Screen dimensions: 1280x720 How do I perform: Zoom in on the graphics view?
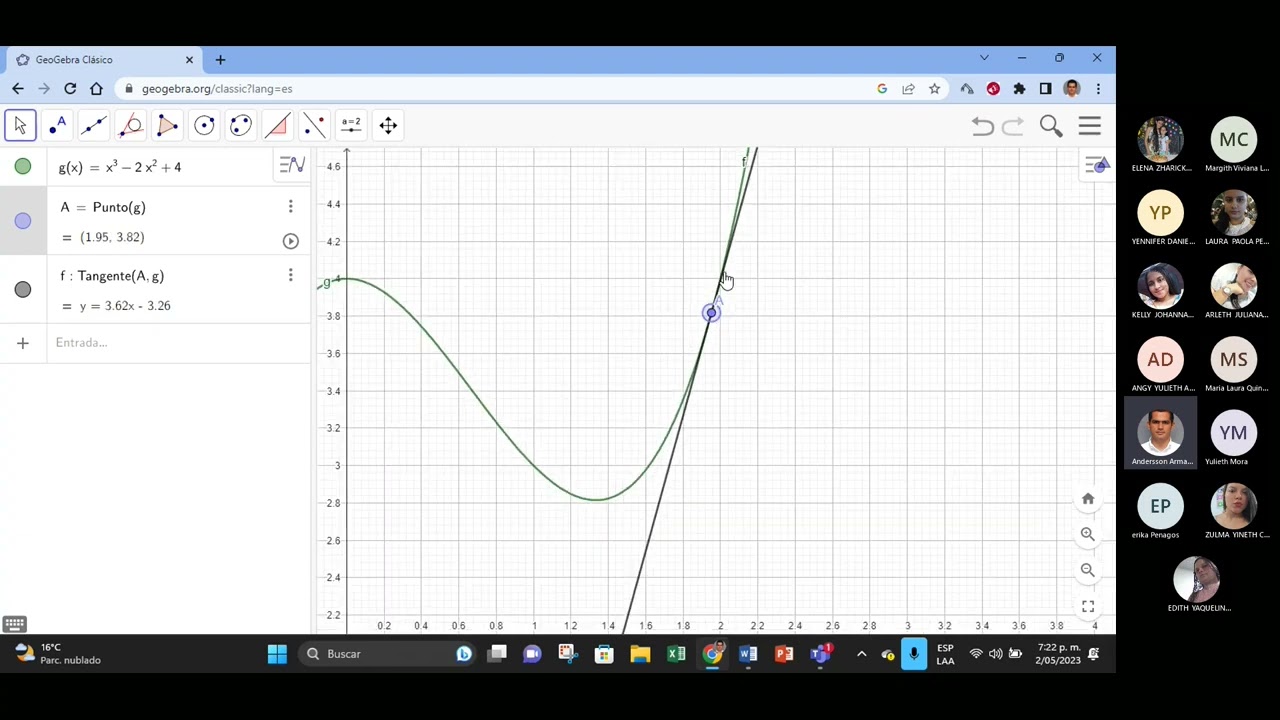click(x=1088, y=534)
